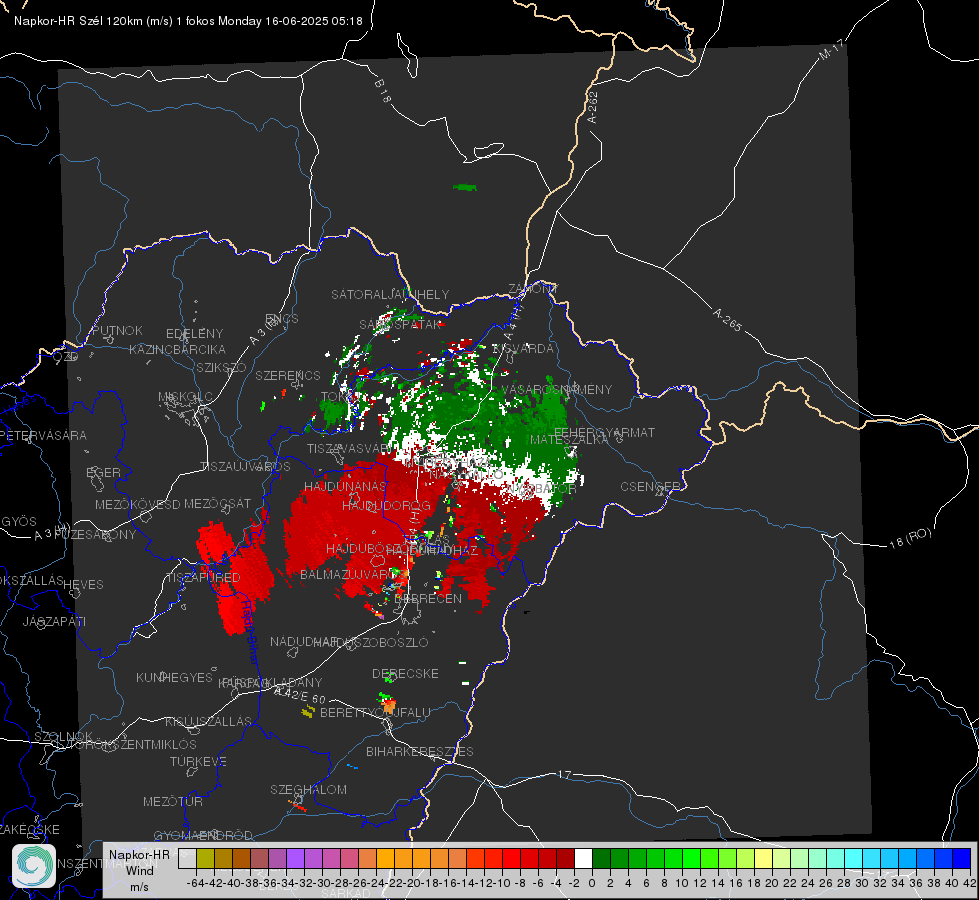Click the radar title and timestamp text
979x900 pixels.
point(188,21)
